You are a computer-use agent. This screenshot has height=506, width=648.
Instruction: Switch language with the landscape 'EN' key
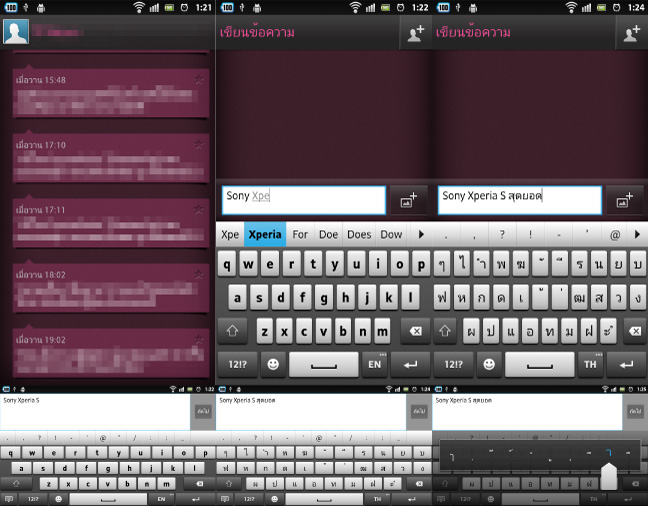coord(161,499)
